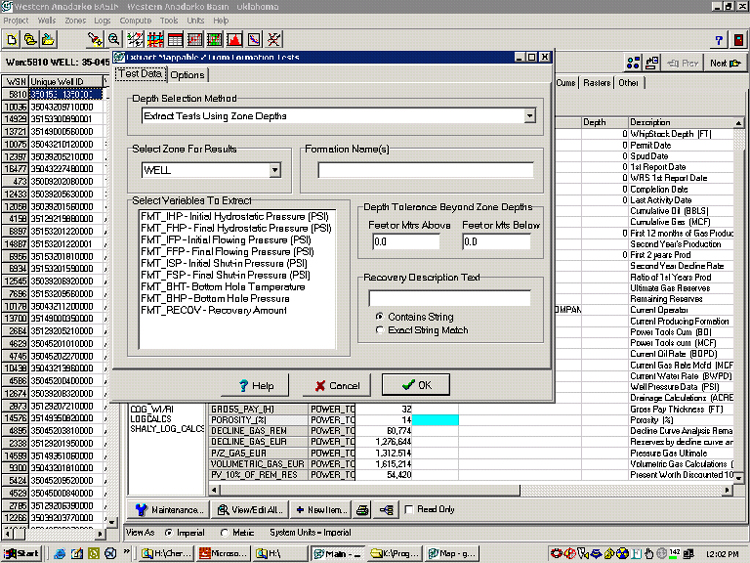Enable the Read Only checkbox
The image size is (750, 563).
click(408, 510)
